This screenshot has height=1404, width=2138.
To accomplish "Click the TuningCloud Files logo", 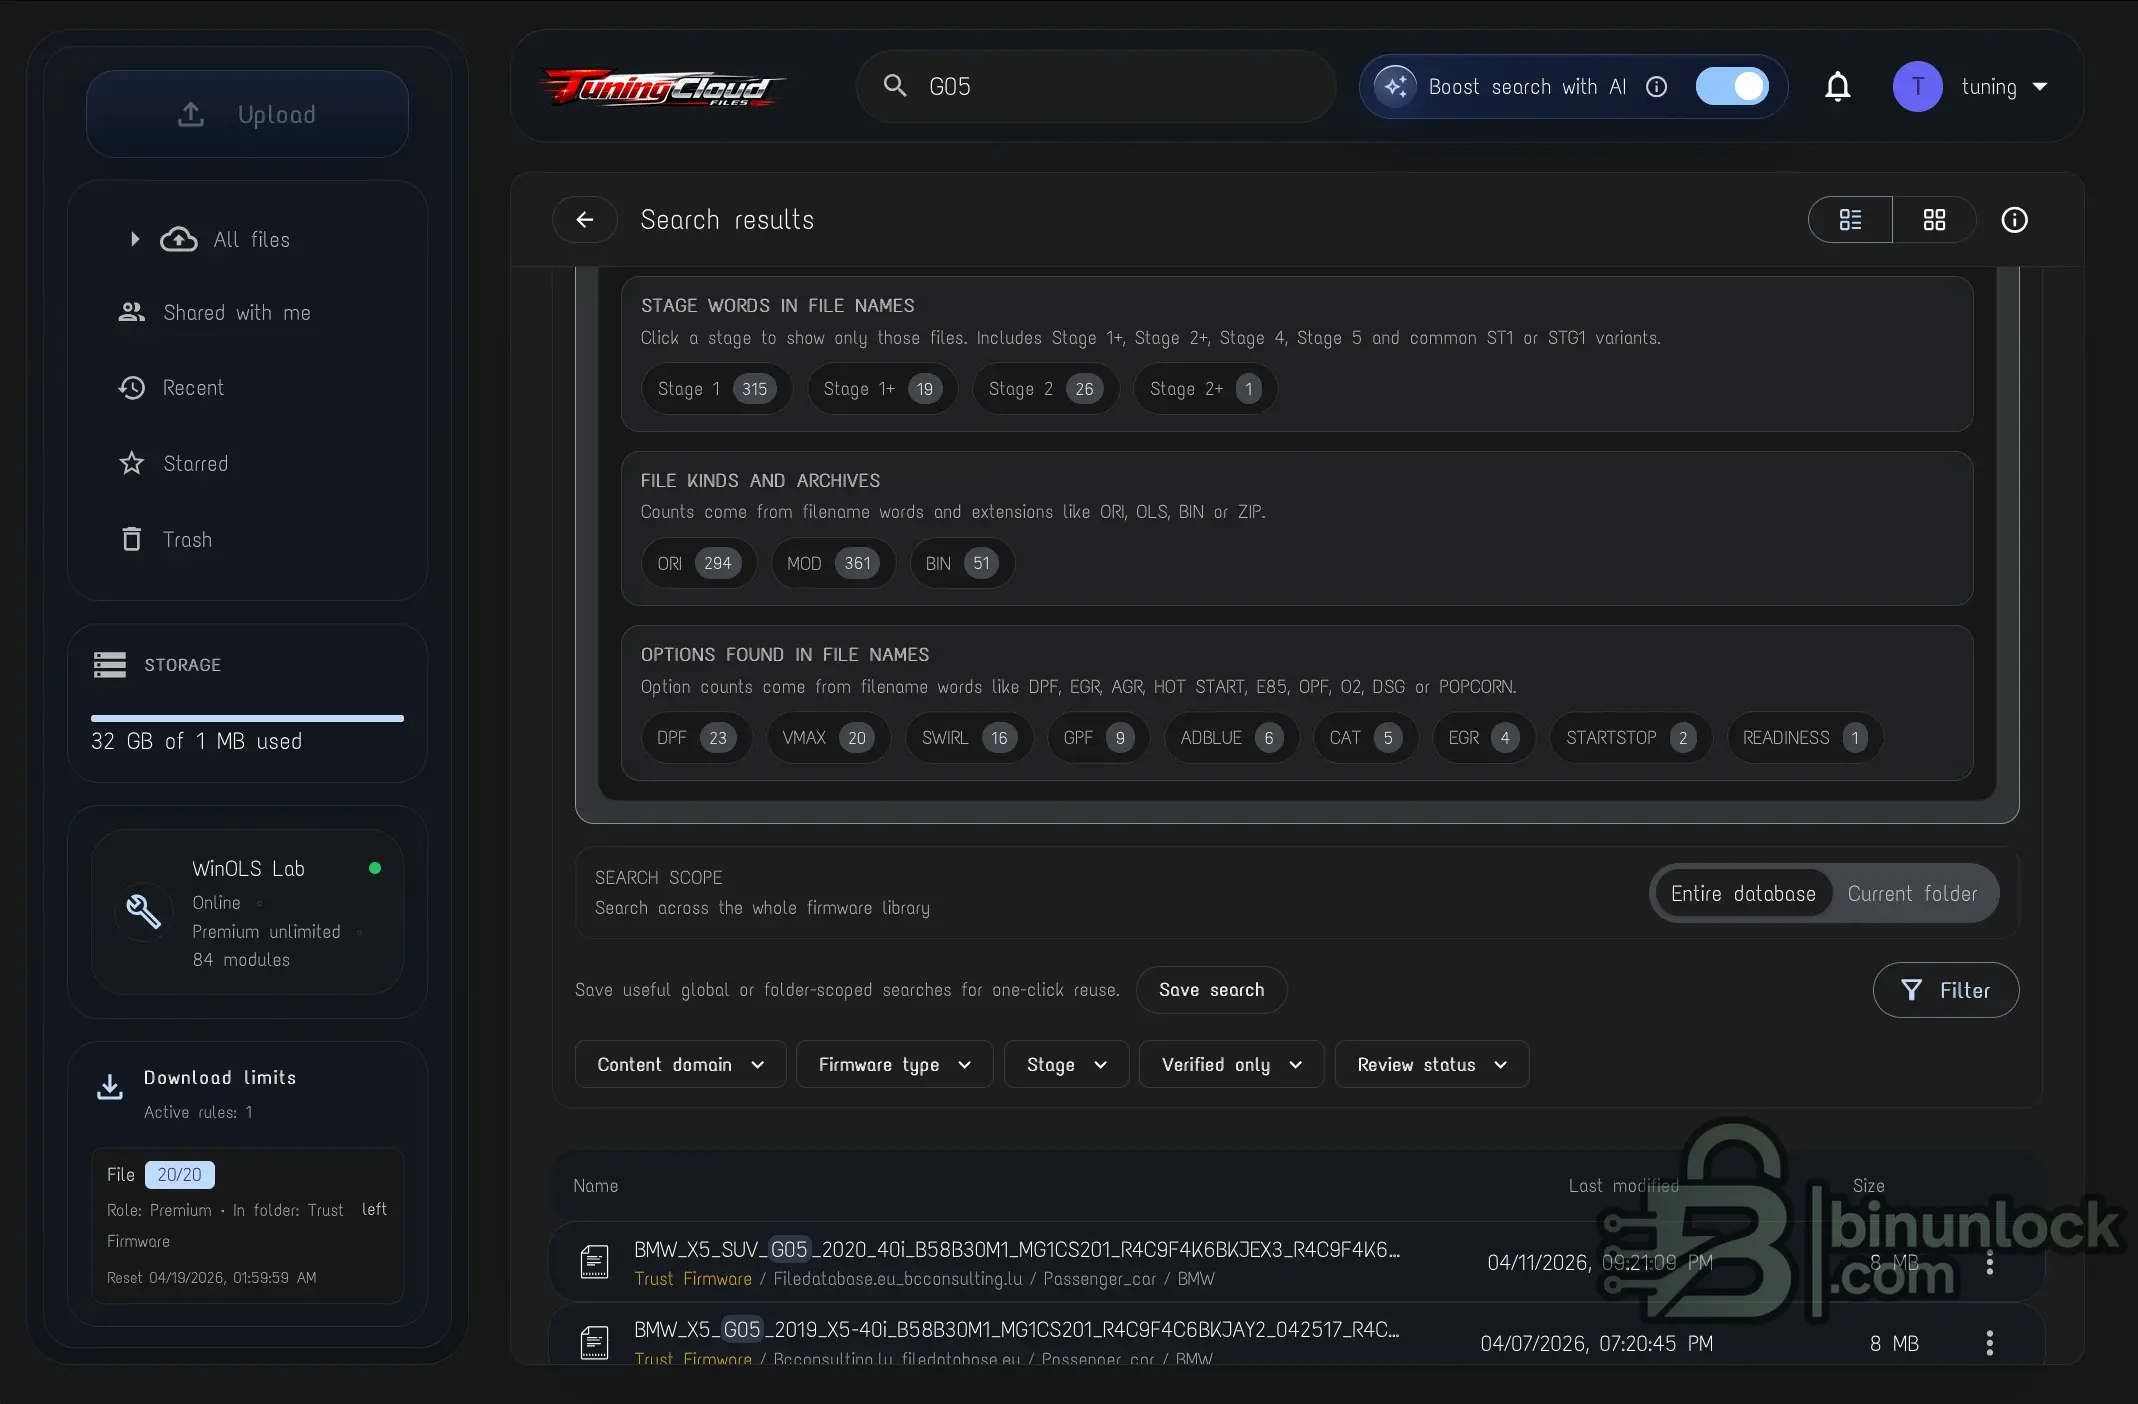I will [x=662, y=87].
